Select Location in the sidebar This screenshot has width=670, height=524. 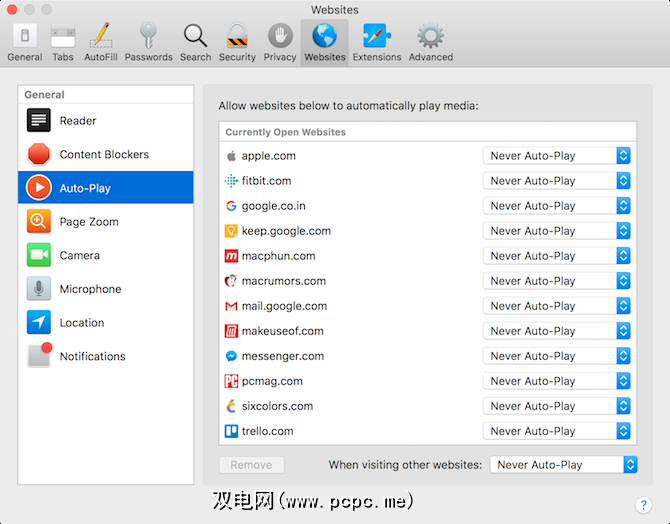pyautogui.click(x=106, y=322)
